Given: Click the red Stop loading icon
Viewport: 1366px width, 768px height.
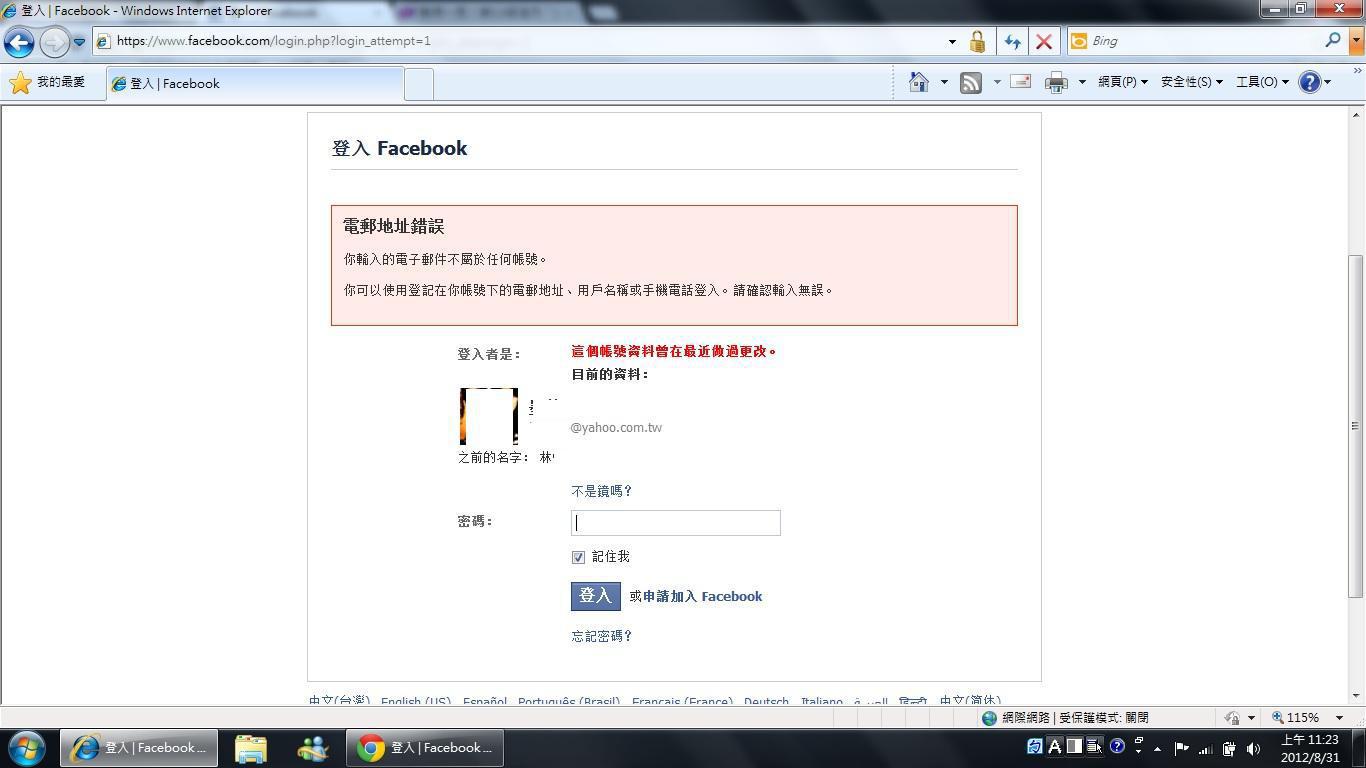Looking at the screenshot, I should (1043, 41).
